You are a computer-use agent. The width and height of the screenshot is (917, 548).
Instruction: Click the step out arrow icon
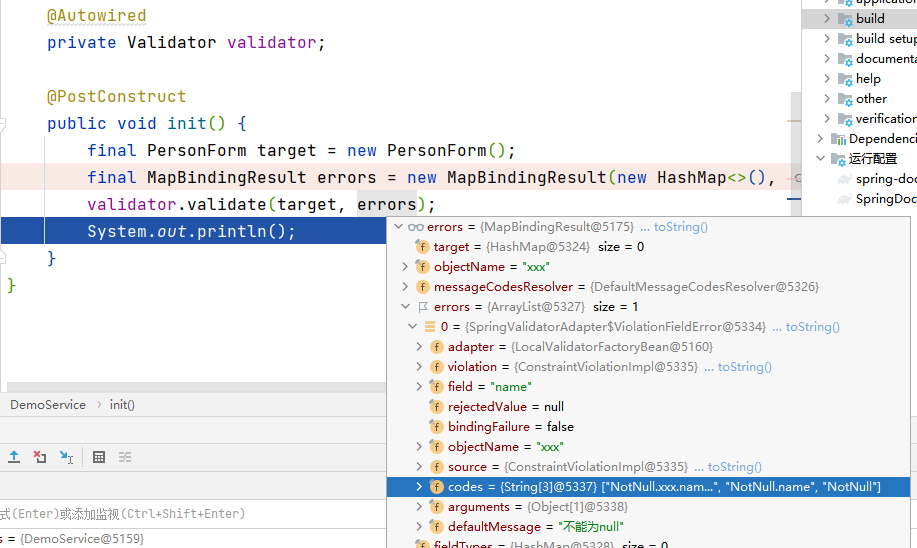point(14,457)
